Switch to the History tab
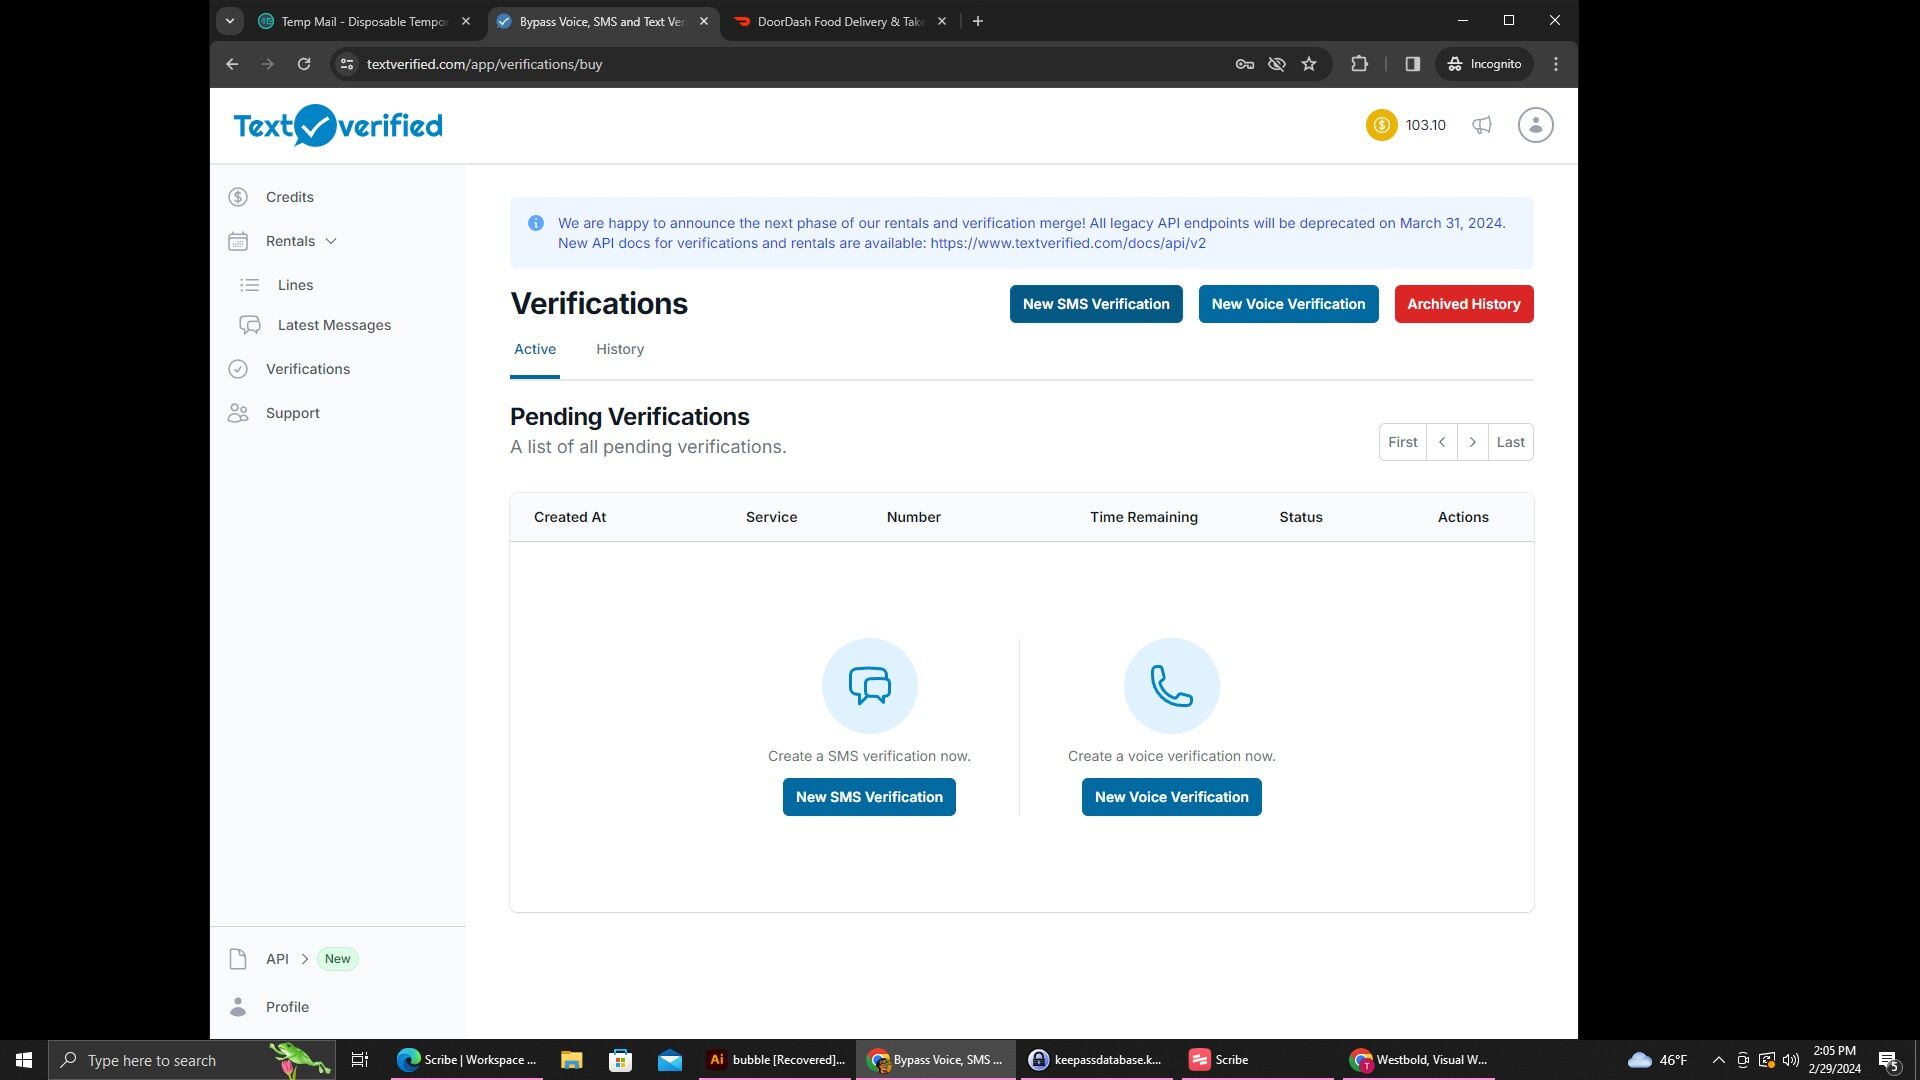The image size is (1920, 1080). (x=620, y=349)
